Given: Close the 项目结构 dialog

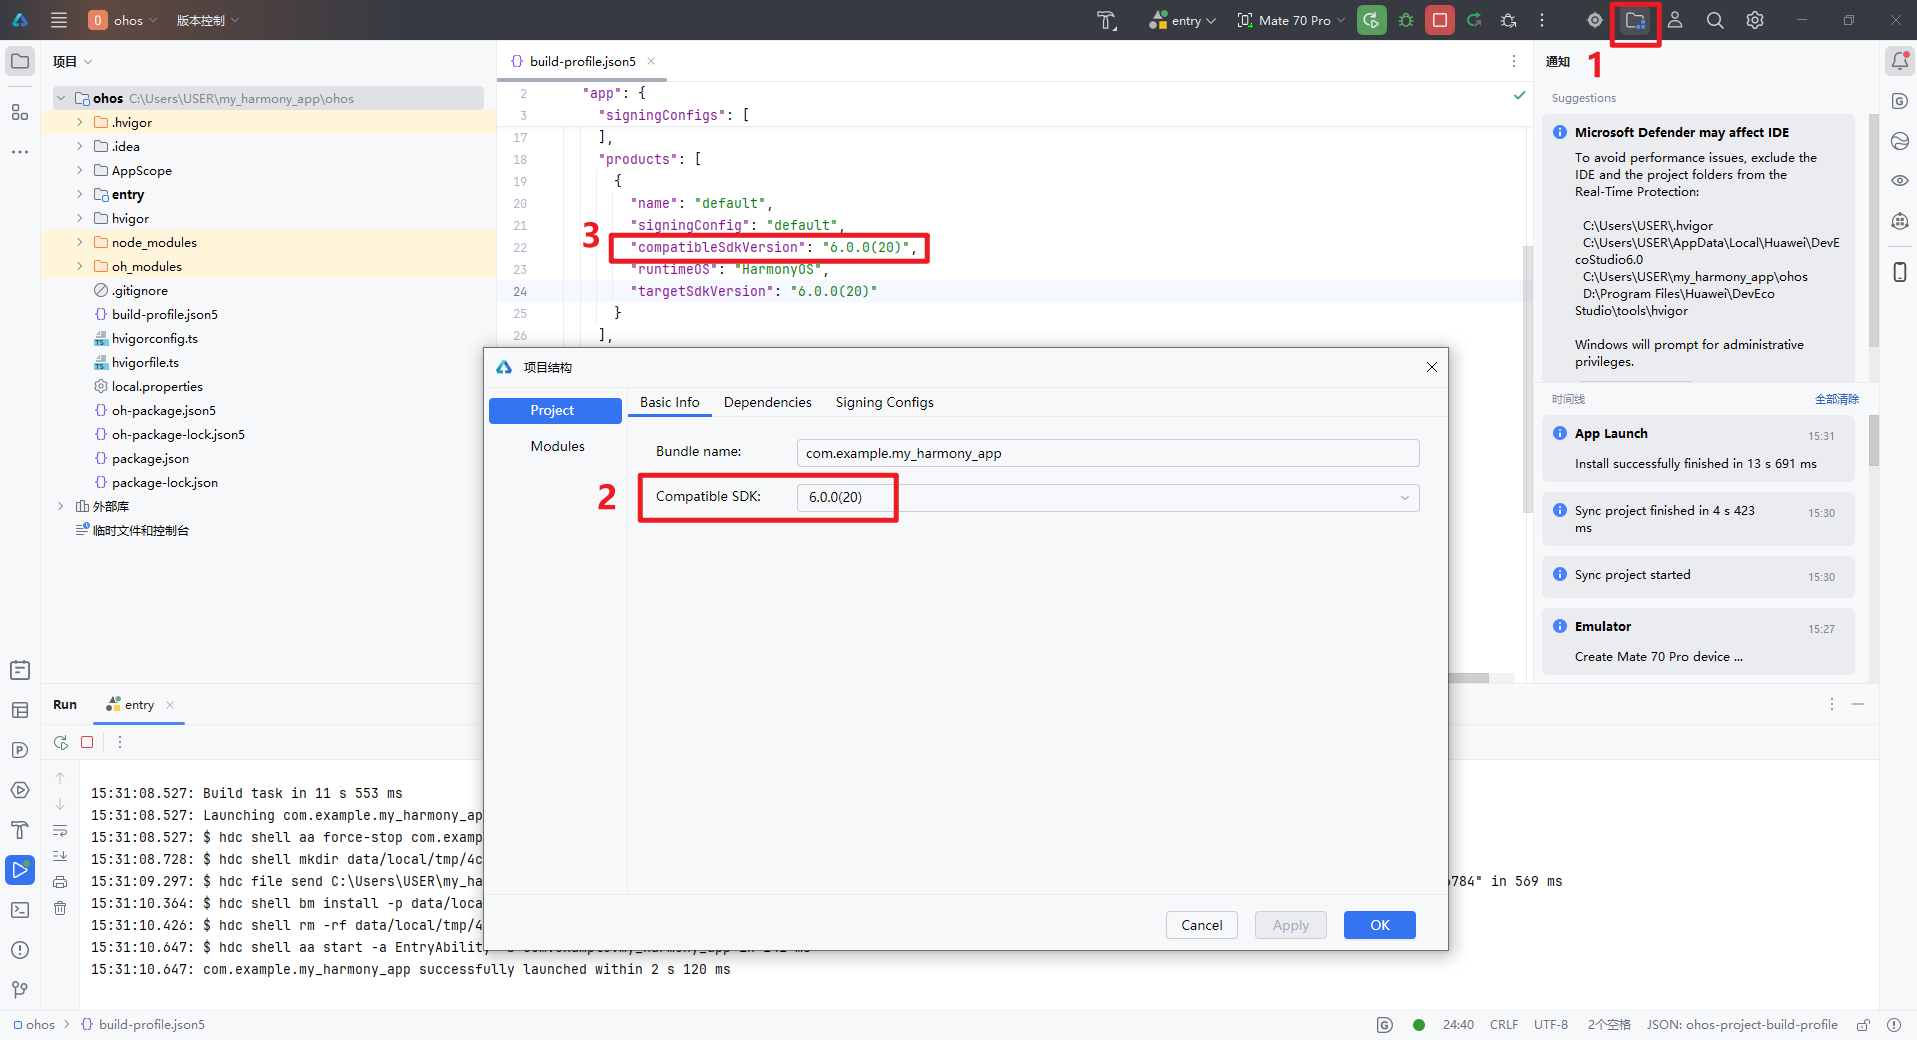Looking at the screenshot, I should pos(1431,367).
